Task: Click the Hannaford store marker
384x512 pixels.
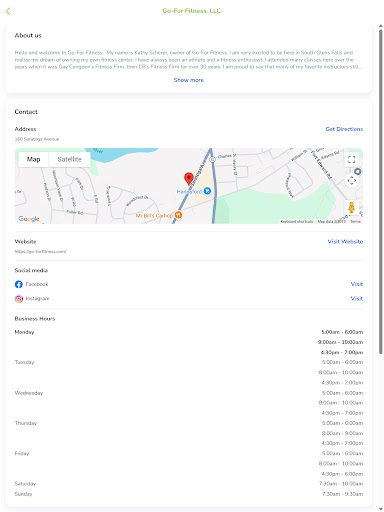Action: click(207, 191)
